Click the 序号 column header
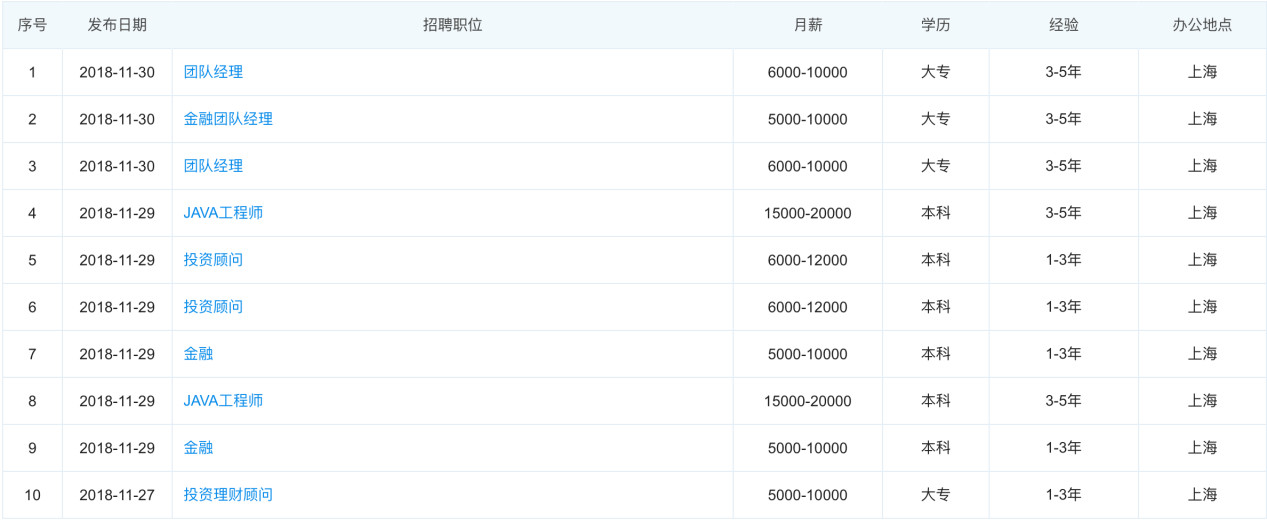The height and width of the screenshot is (521, 1267). tap(32, 25)
